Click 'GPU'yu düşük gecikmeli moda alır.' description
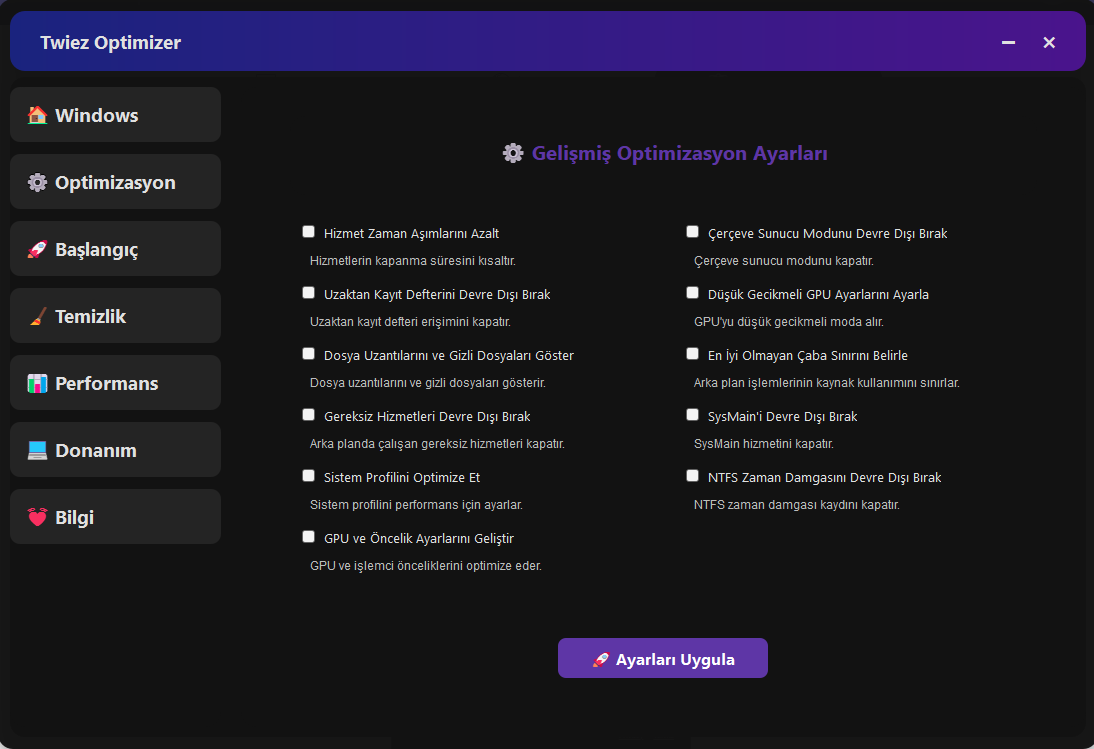 [788, 321]
